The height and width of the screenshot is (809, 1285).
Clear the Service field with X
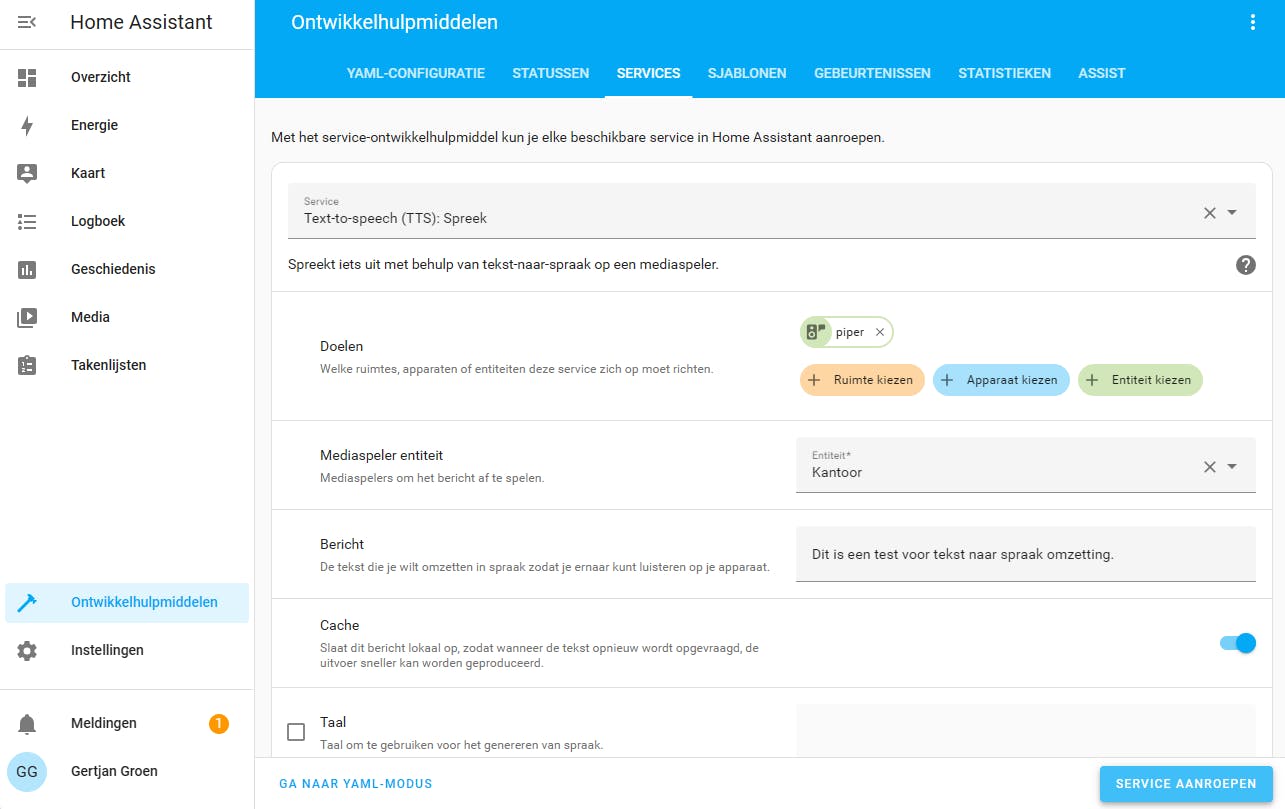click(1209, 212)
